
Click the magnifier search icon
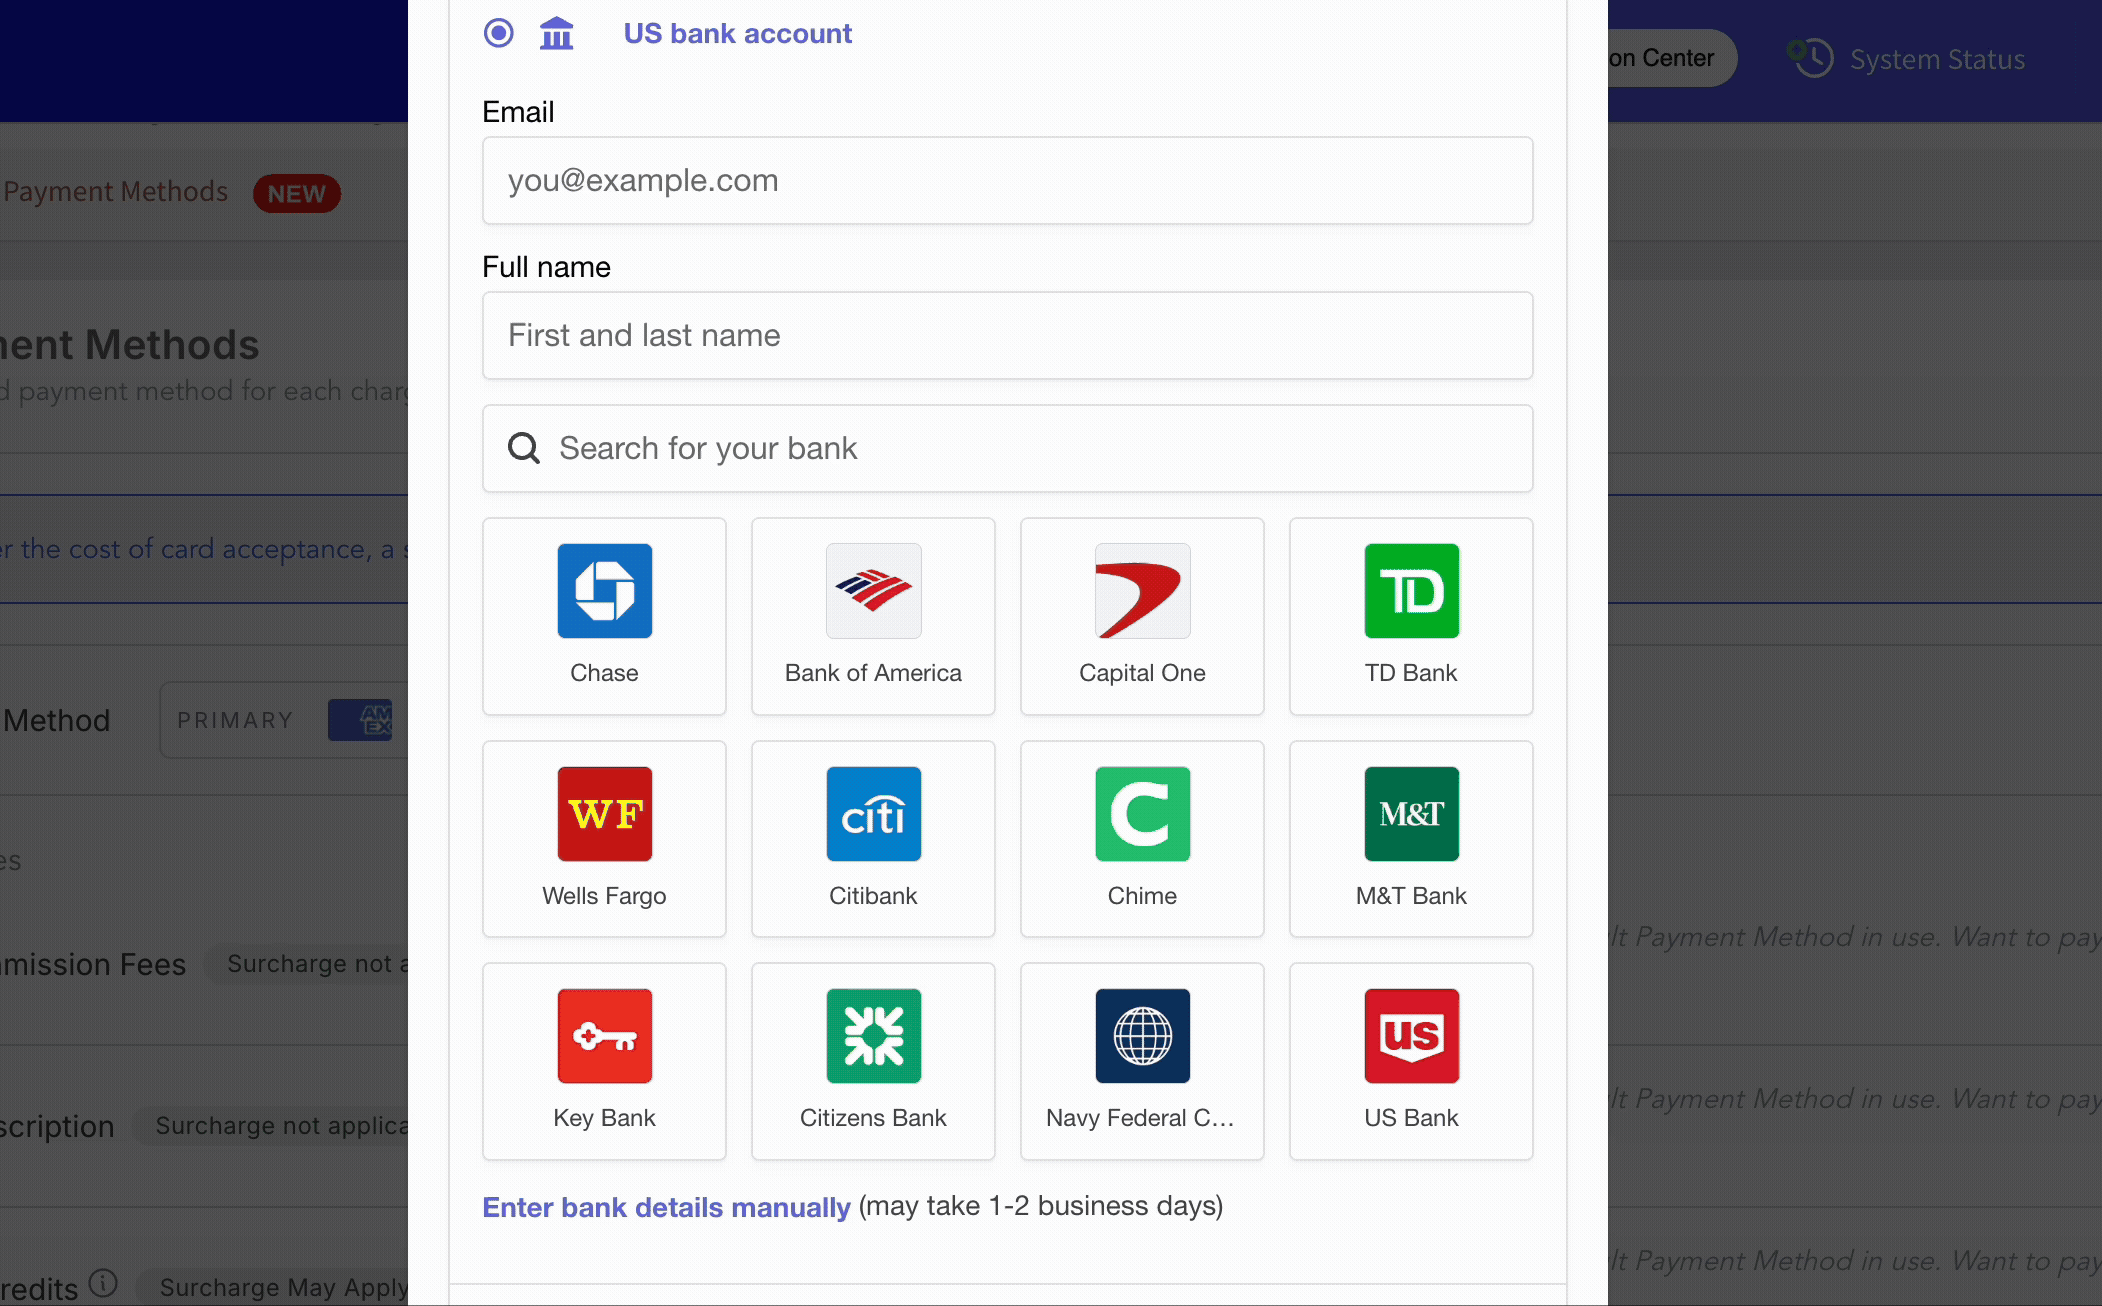coord(523,448)
